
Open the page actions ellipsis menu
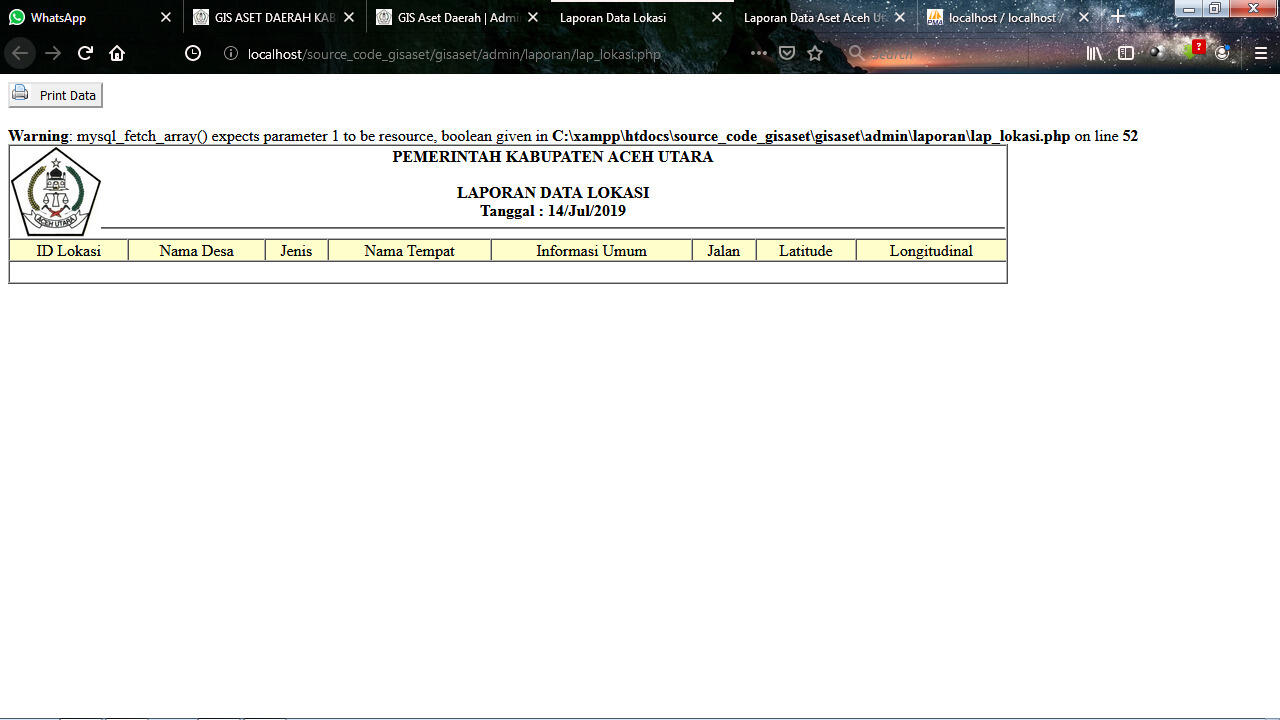(759, 54)
